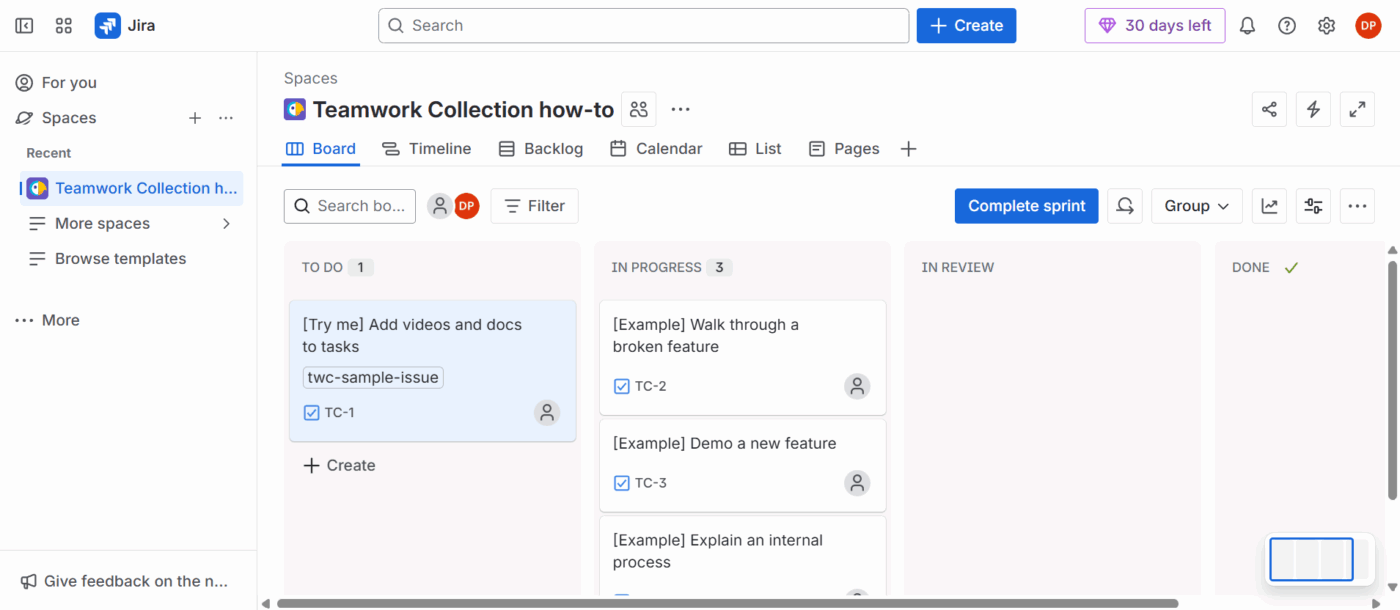Open the Automation lightning bolt icon
1400x610 pixels.
[1313, 109]
